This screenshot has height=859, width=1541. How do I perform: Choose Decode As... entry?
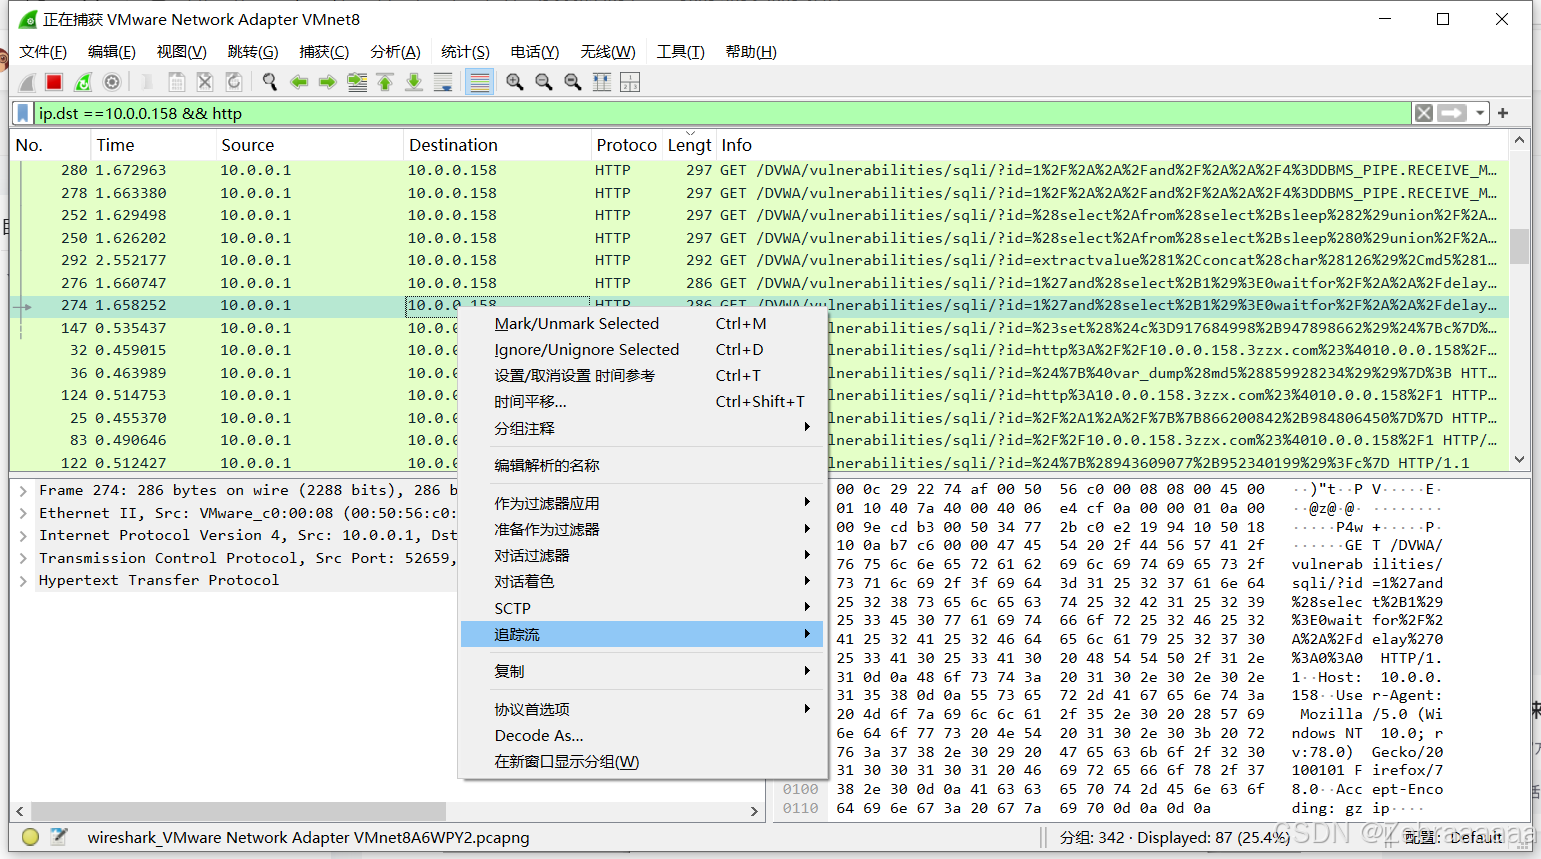pyautogui.click(x=642, y=735)
